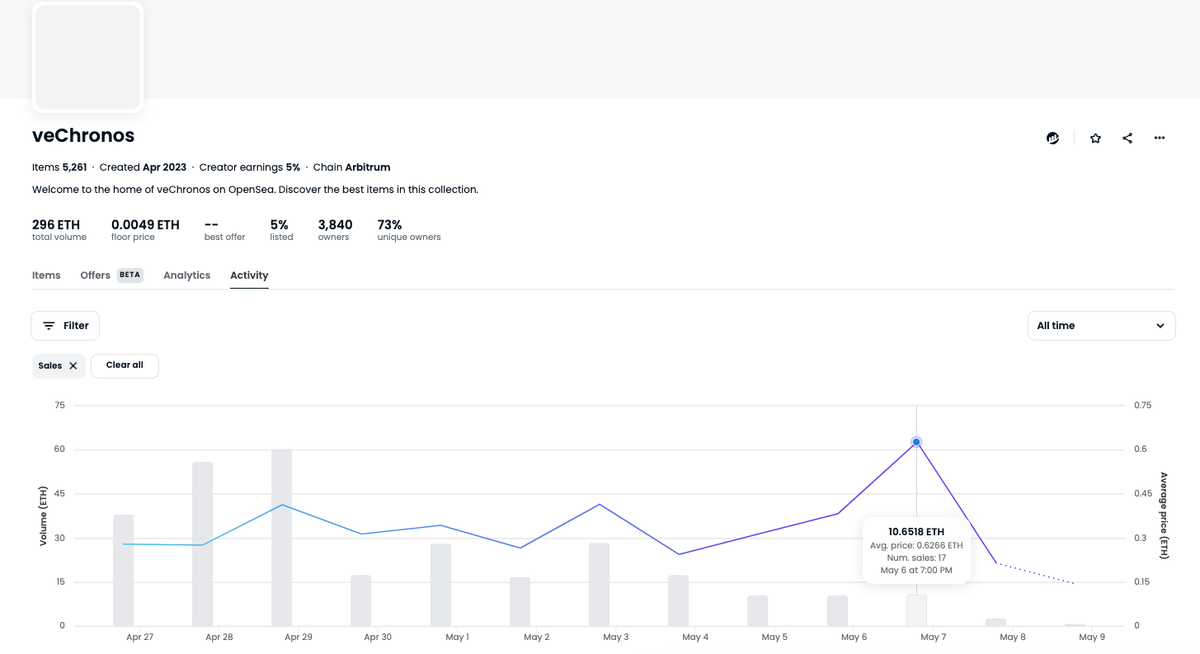1200x654 pixels.
Task: Open the Offers BETA tab
Action: [x=111, y=275]
